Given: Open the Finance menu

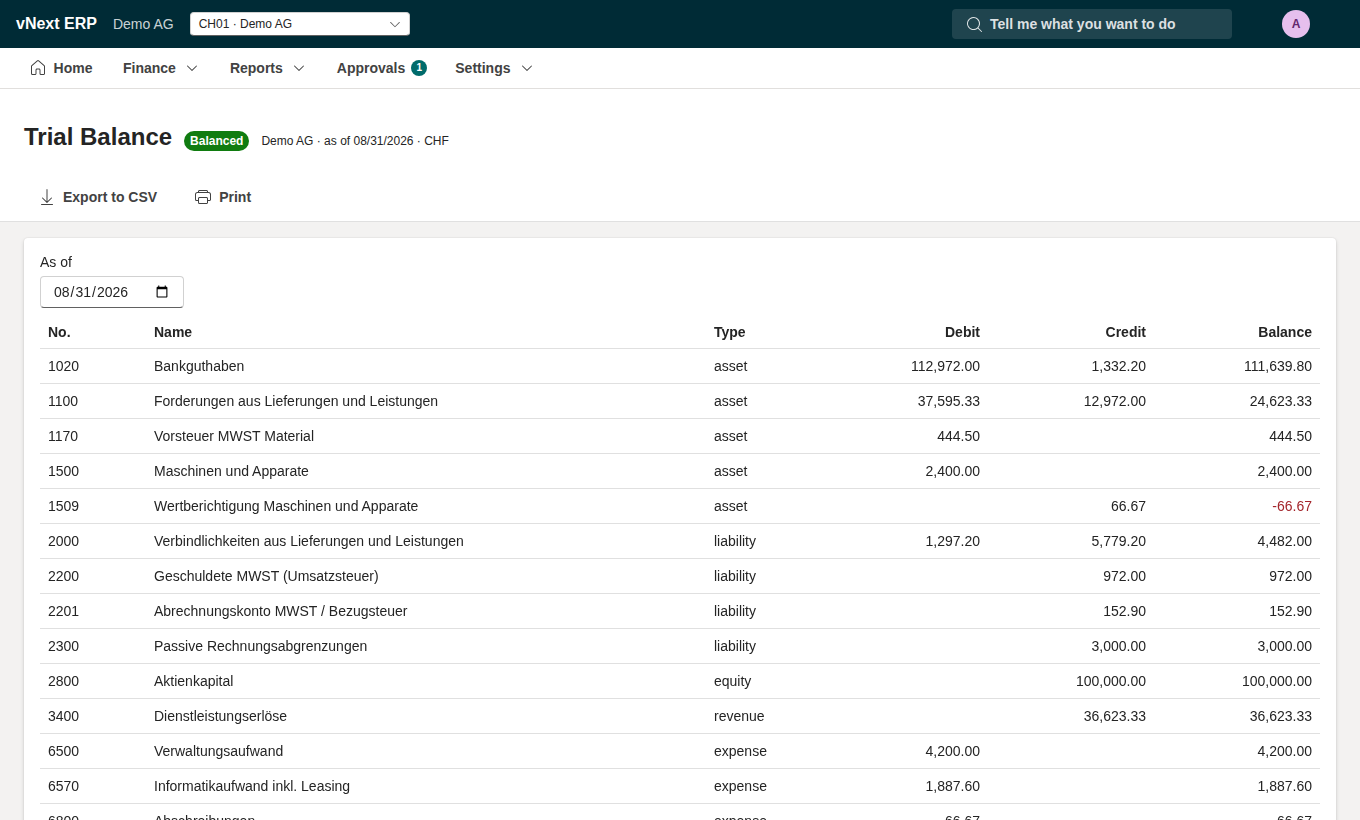Looking at the screenshot, I should tap(161, 68).
